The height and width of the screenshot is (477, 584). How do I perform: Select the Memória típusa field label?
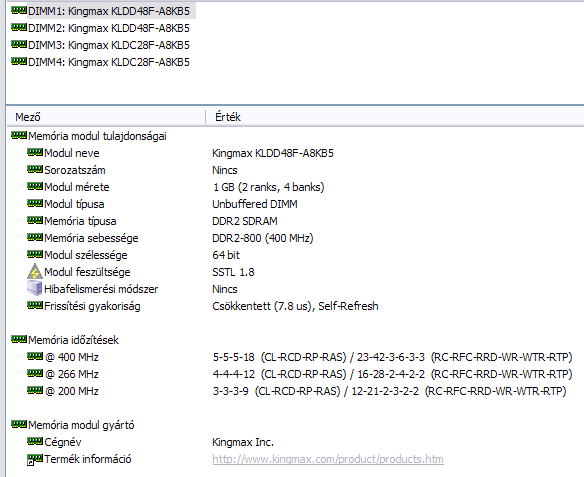(80, 221)
